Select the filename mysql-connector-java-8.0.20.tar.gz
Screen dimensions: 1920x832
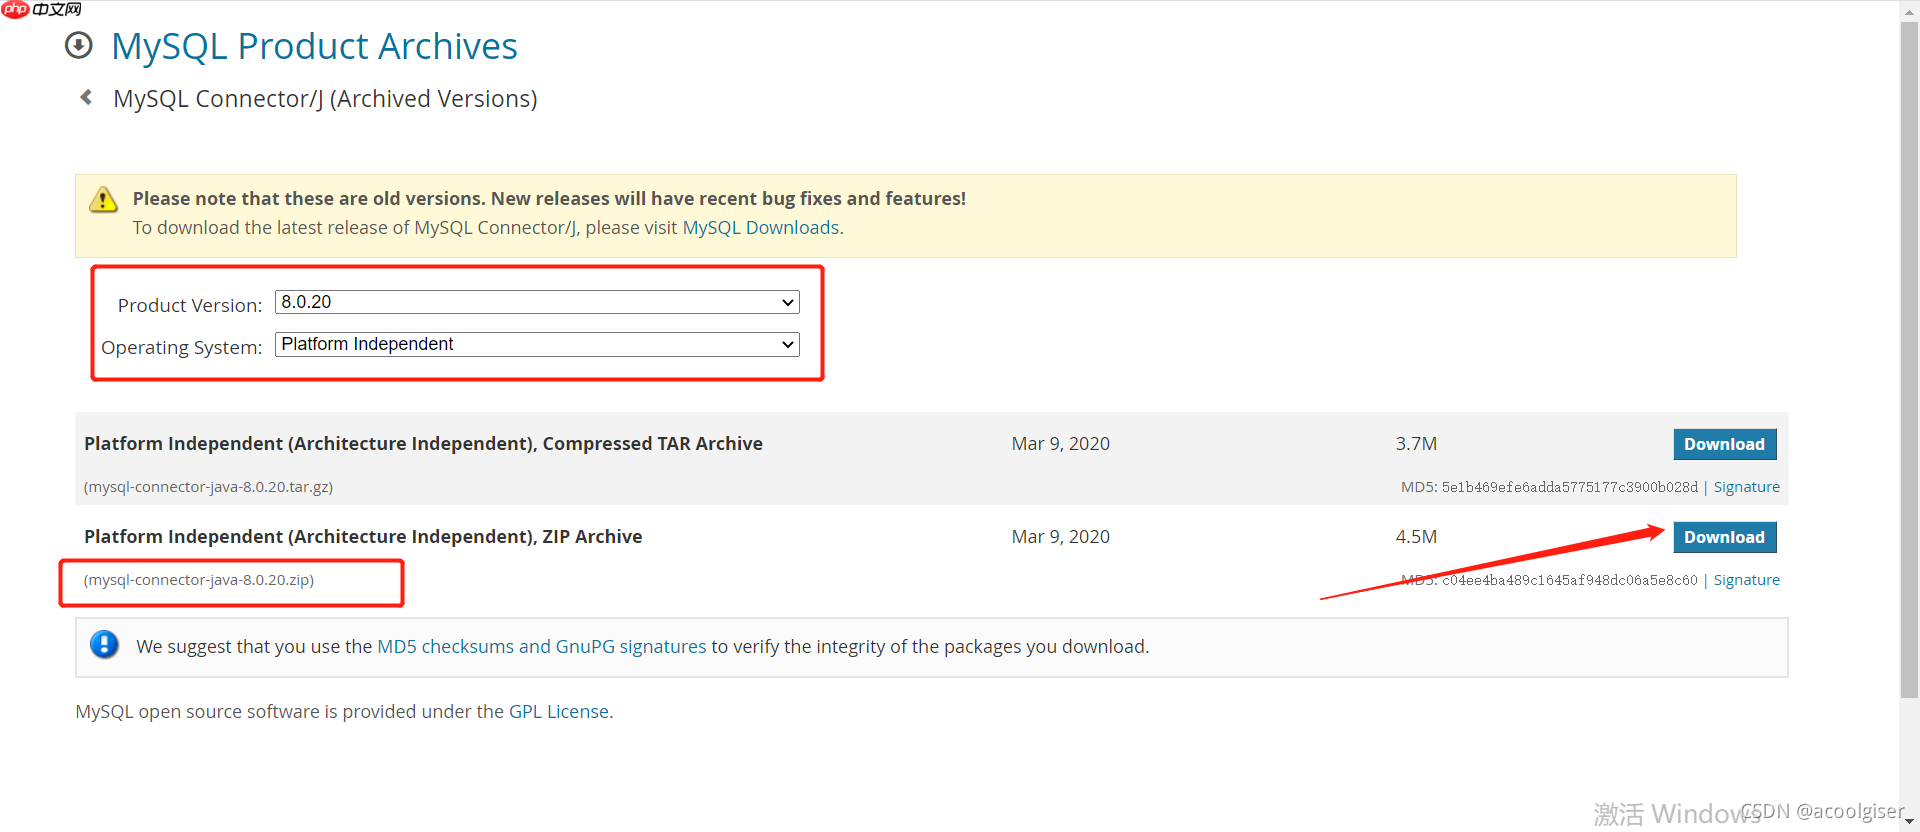tap(209, 487)
